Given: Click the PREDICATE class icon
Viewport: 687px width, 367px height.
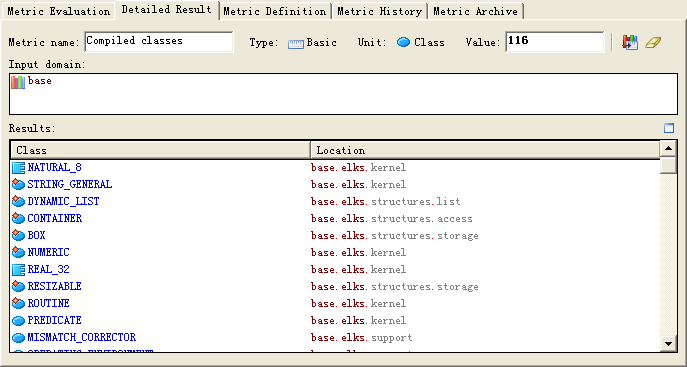Looking at the screenshot, I should pos(18,321).
